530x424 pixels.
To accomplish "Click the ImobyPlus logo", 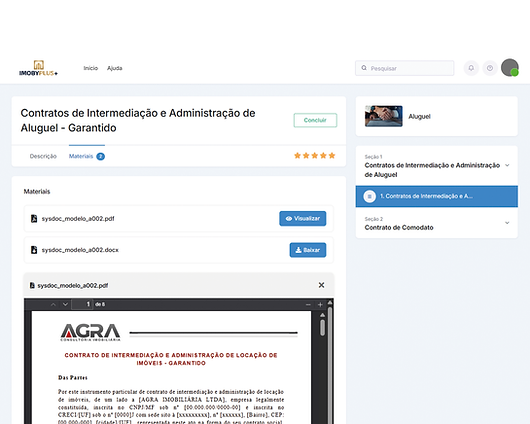I will [38, 68].
